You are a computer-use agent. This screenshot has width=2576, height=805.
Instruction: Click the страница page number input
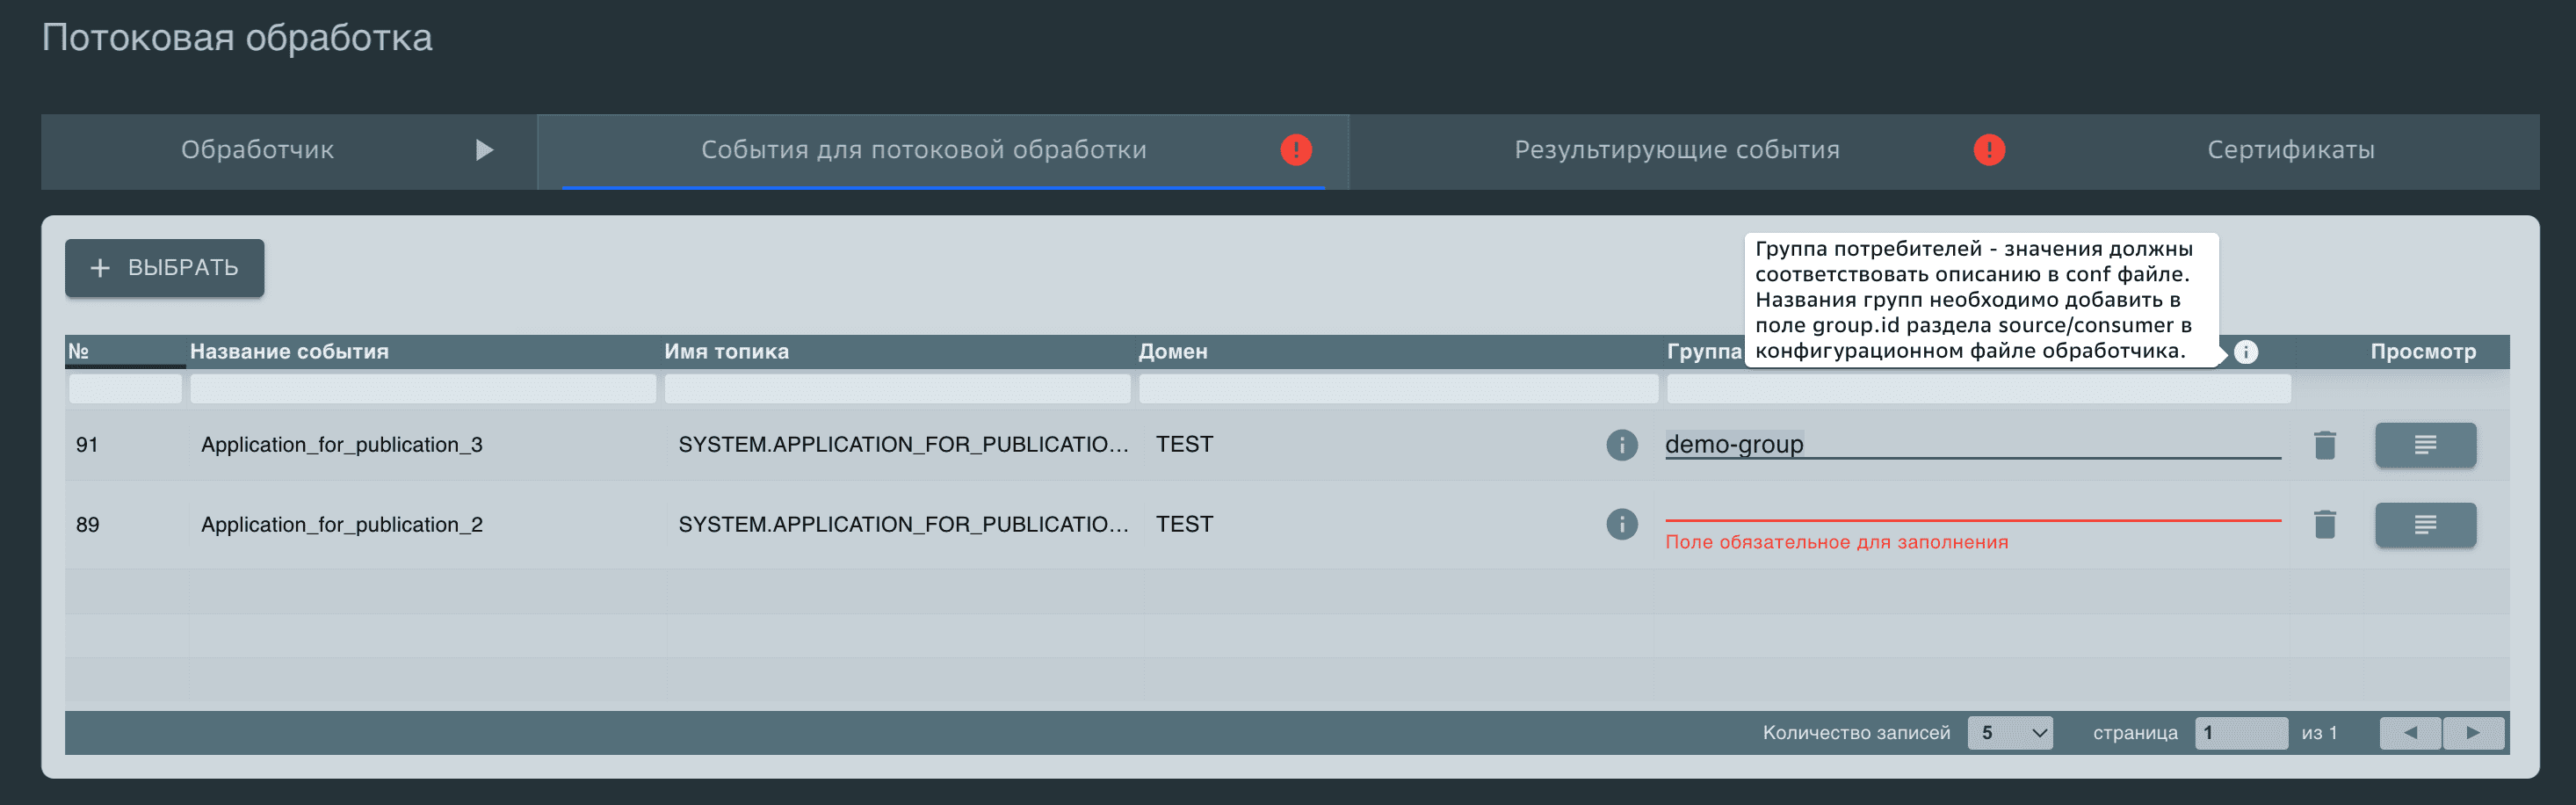point(2242,732)
